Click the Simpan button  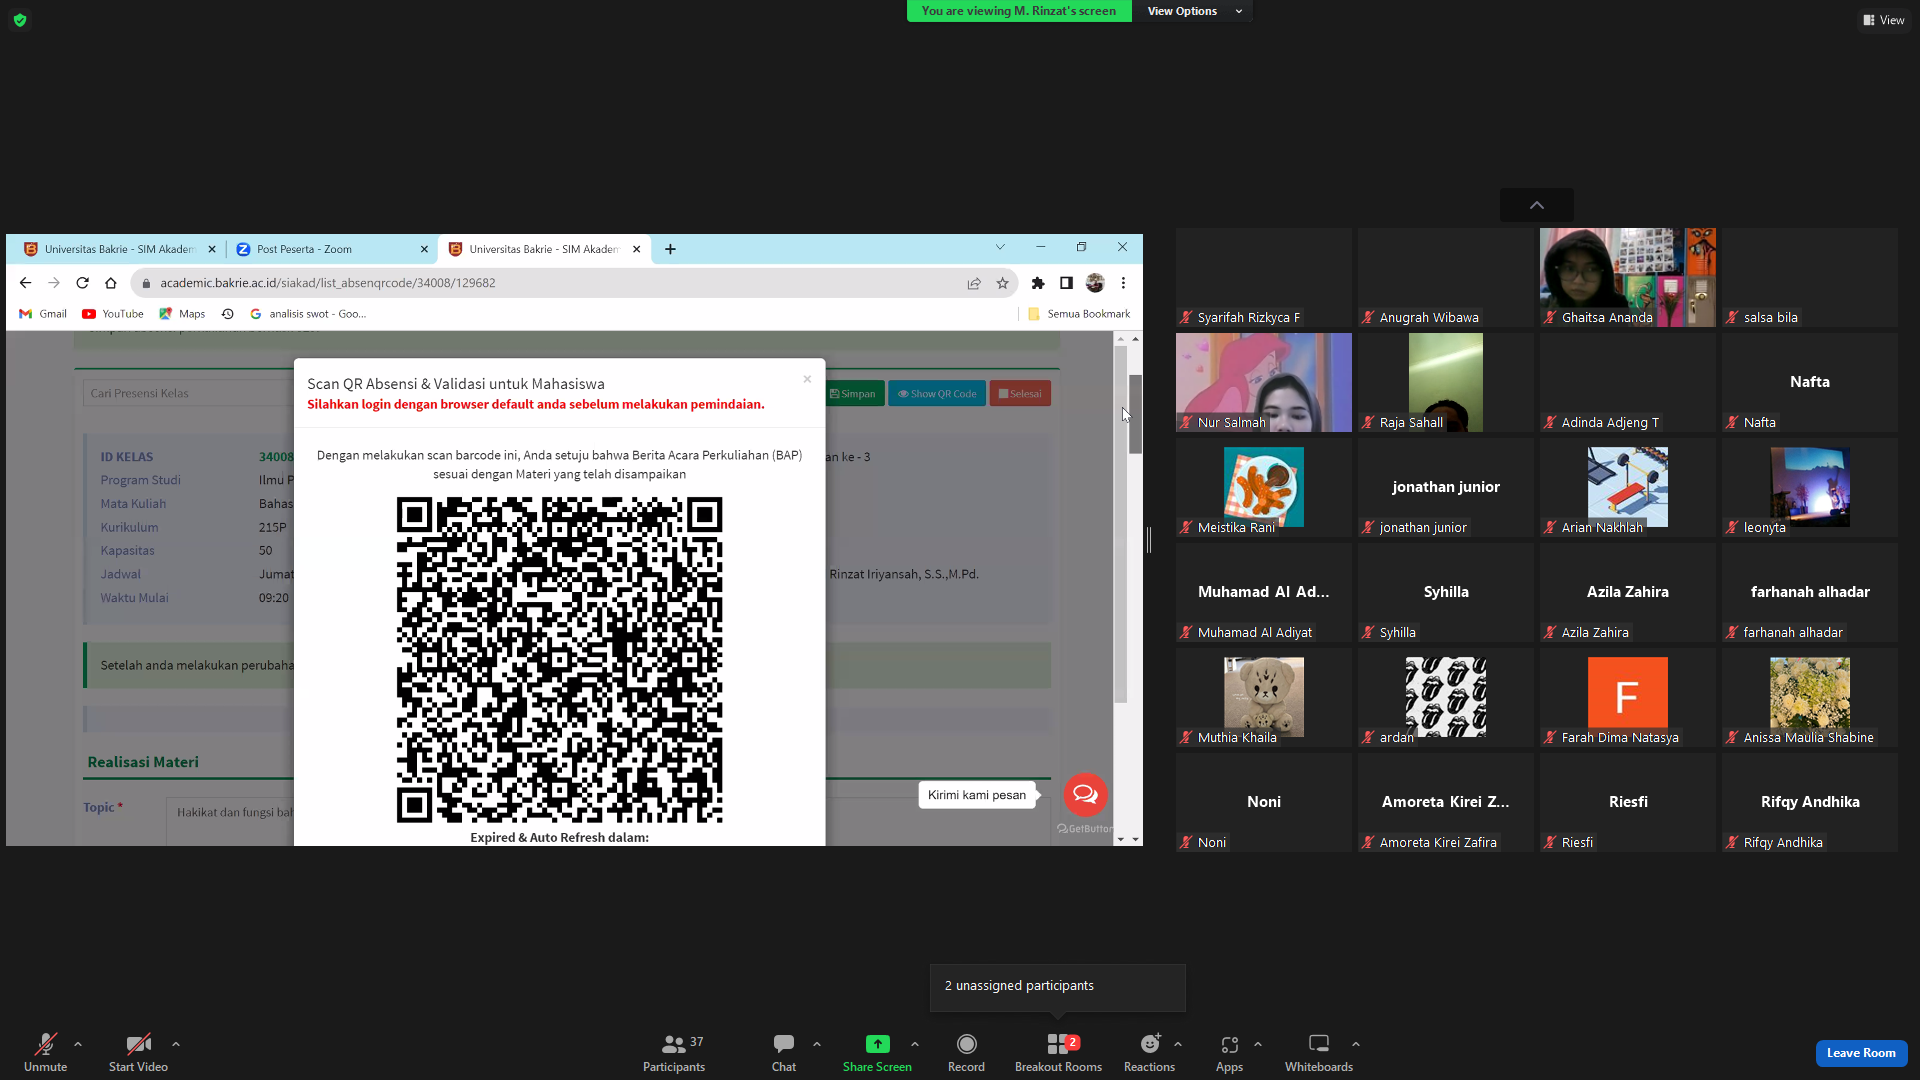tap(853, 393)
